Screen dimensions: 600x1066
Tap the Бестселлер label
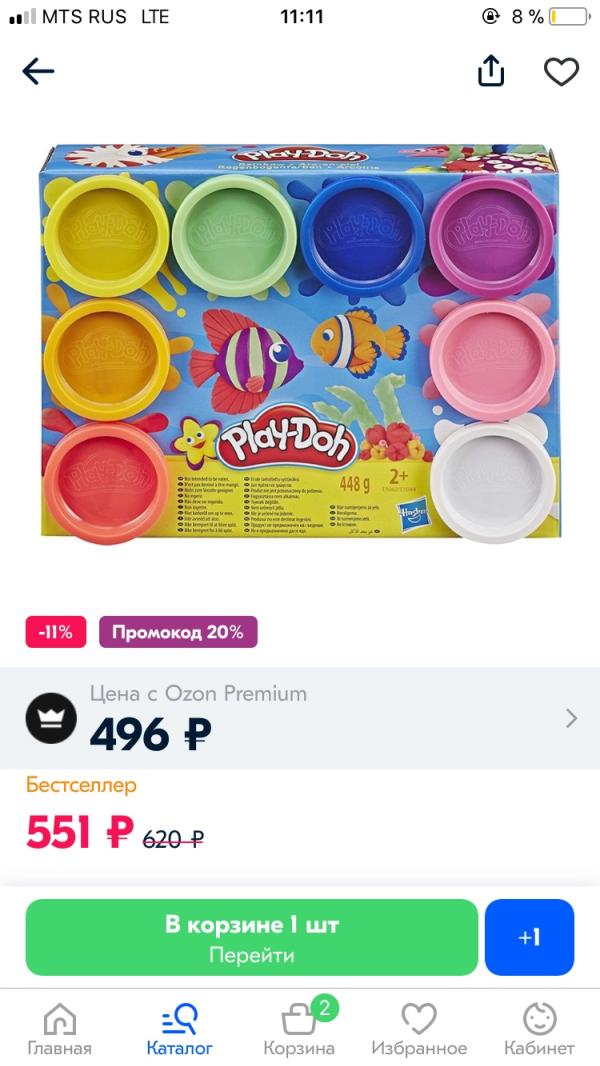pyautogui.click(x=81, y=785)
